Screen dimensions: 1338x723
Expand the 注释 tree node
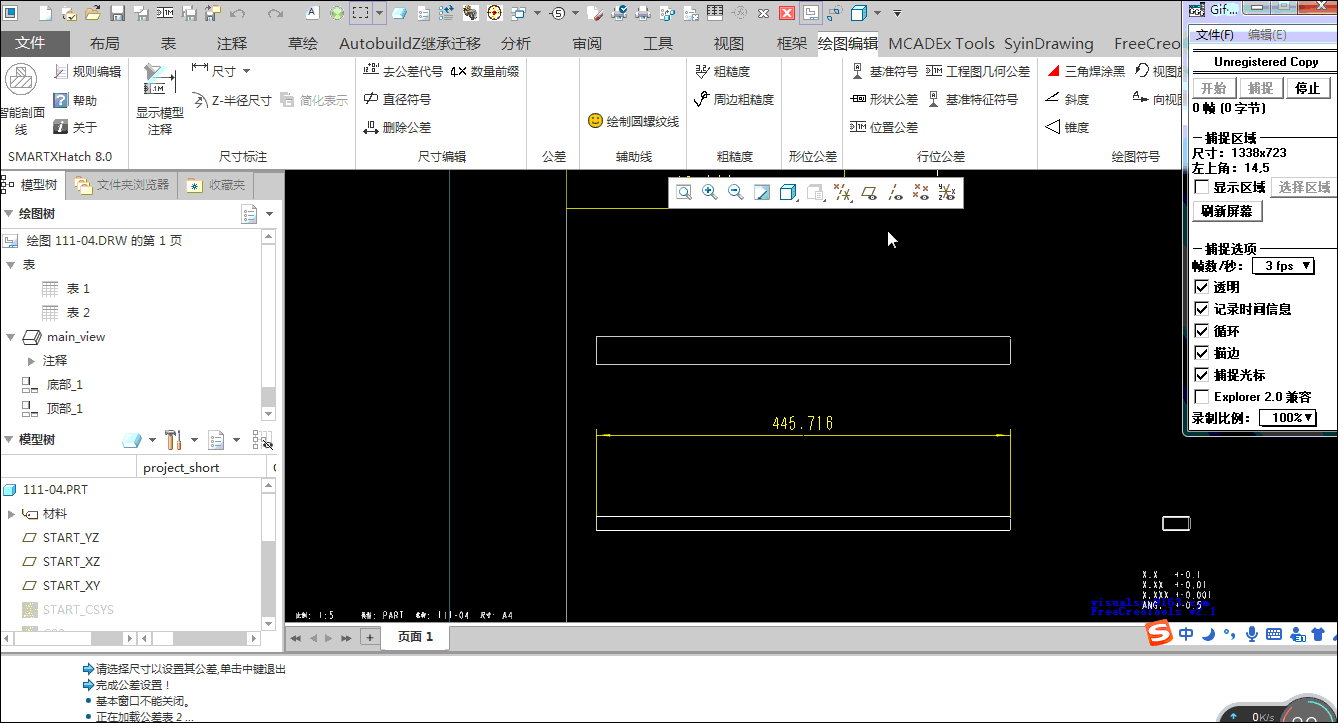pyautogui.click(x=31, y=361)
